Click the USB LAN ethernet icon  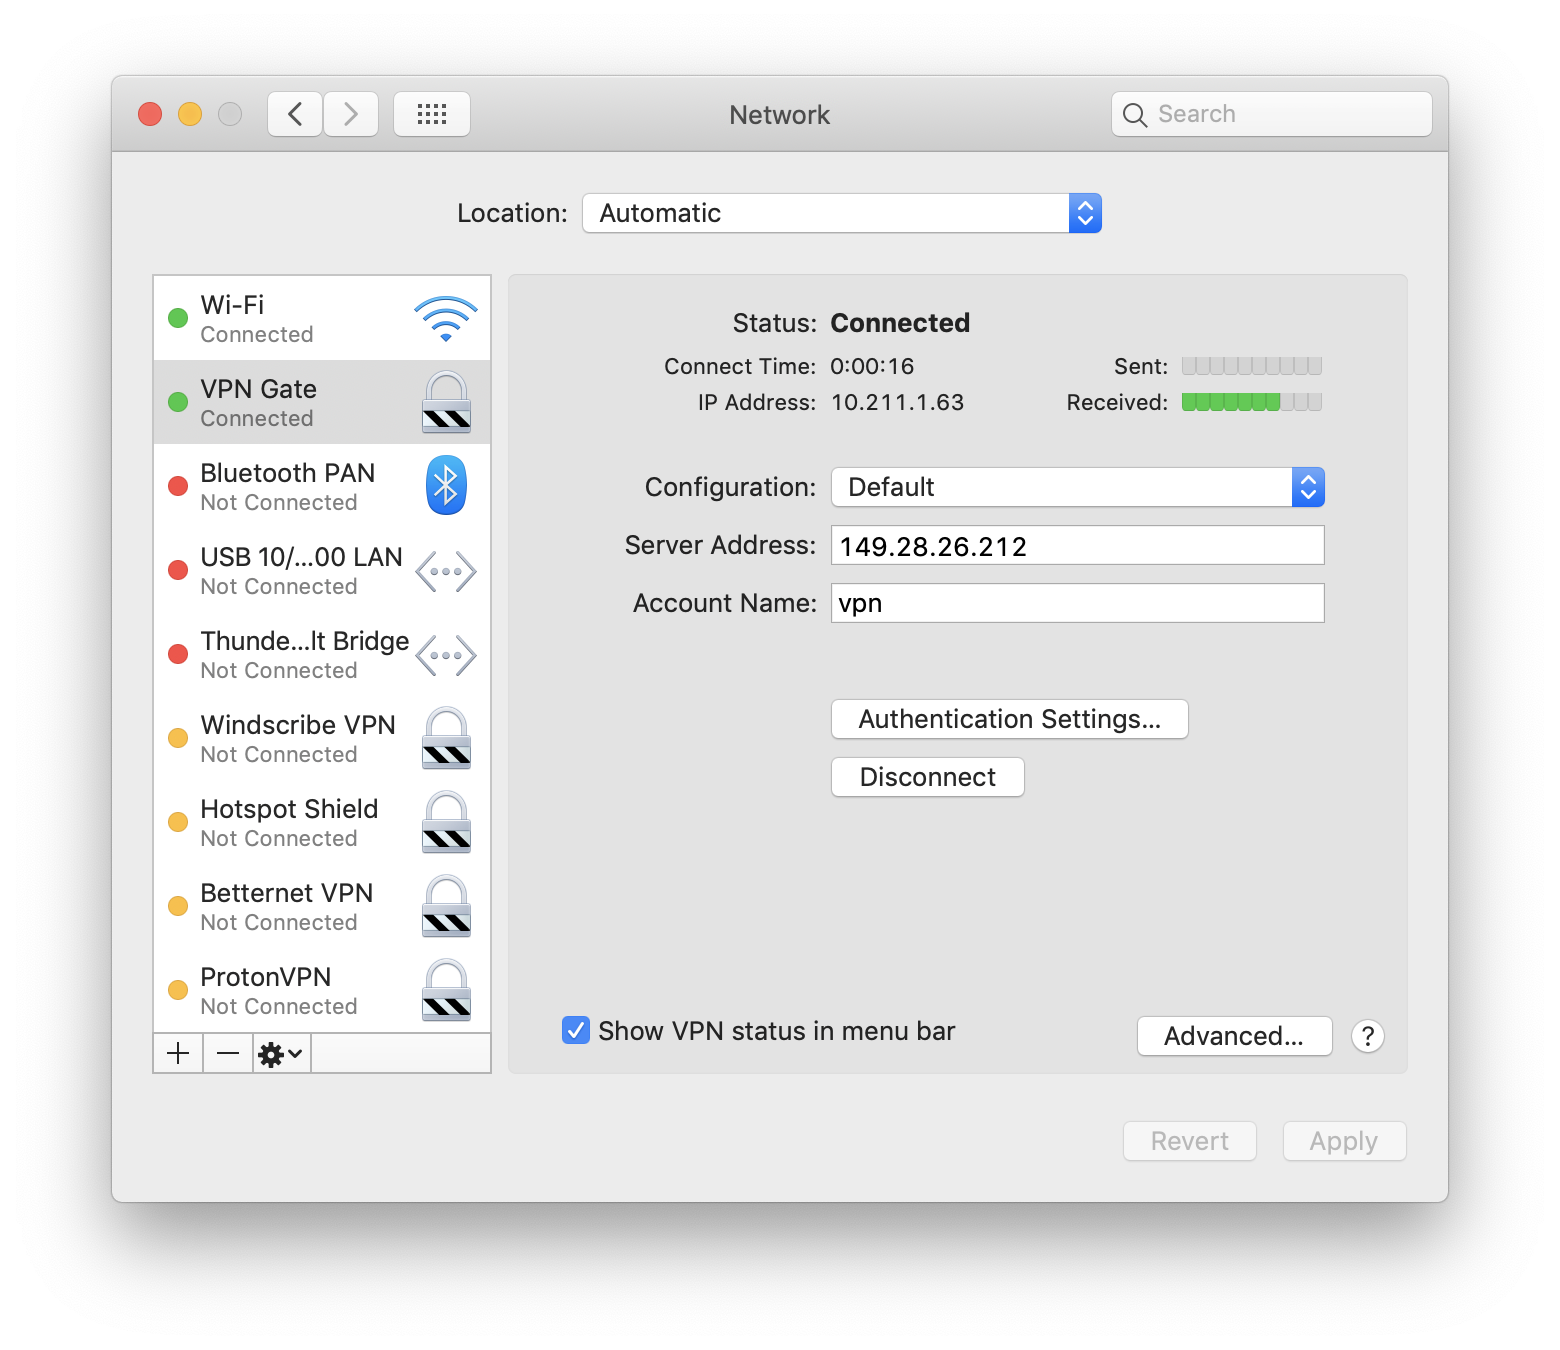coord(446,572)
